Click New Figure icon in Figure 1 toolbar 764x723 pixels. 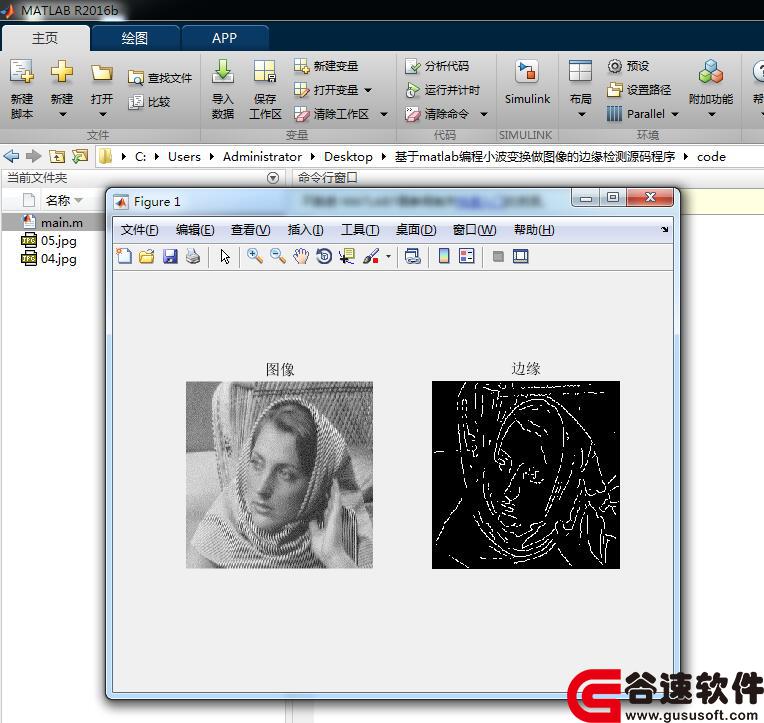click(x=124, y=256)
